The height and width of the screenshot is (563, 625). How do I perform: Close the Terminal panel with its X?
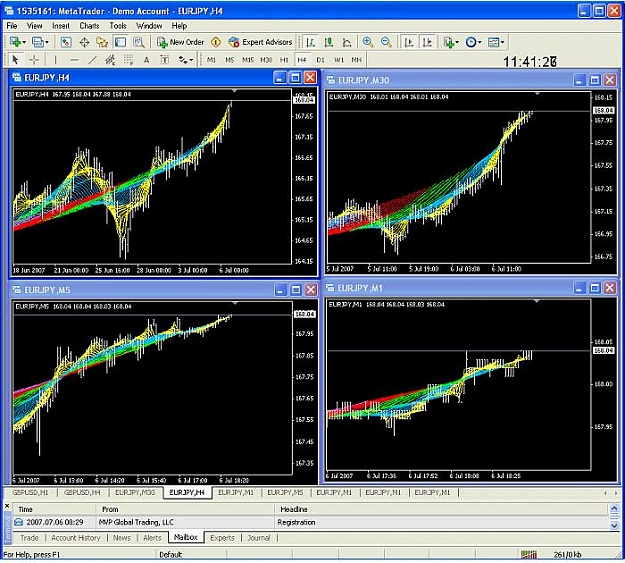(7, 506)
